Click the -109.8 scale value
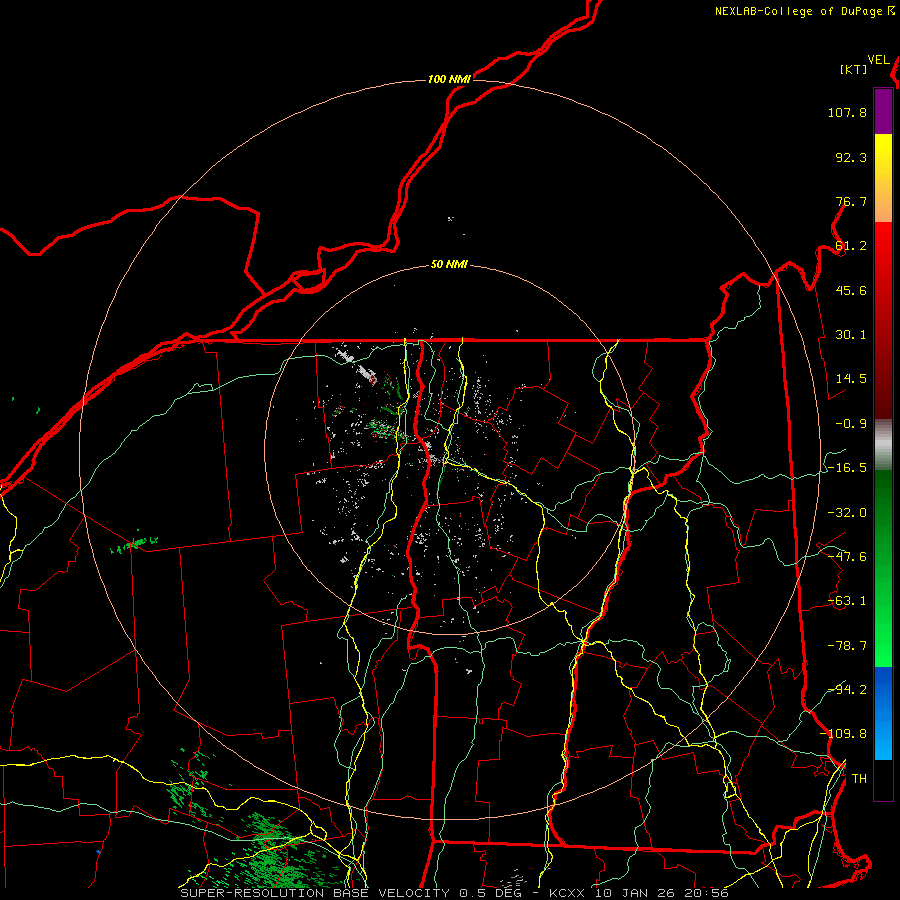The width and height of the screenshot is (900, 900). pos(843,734)
